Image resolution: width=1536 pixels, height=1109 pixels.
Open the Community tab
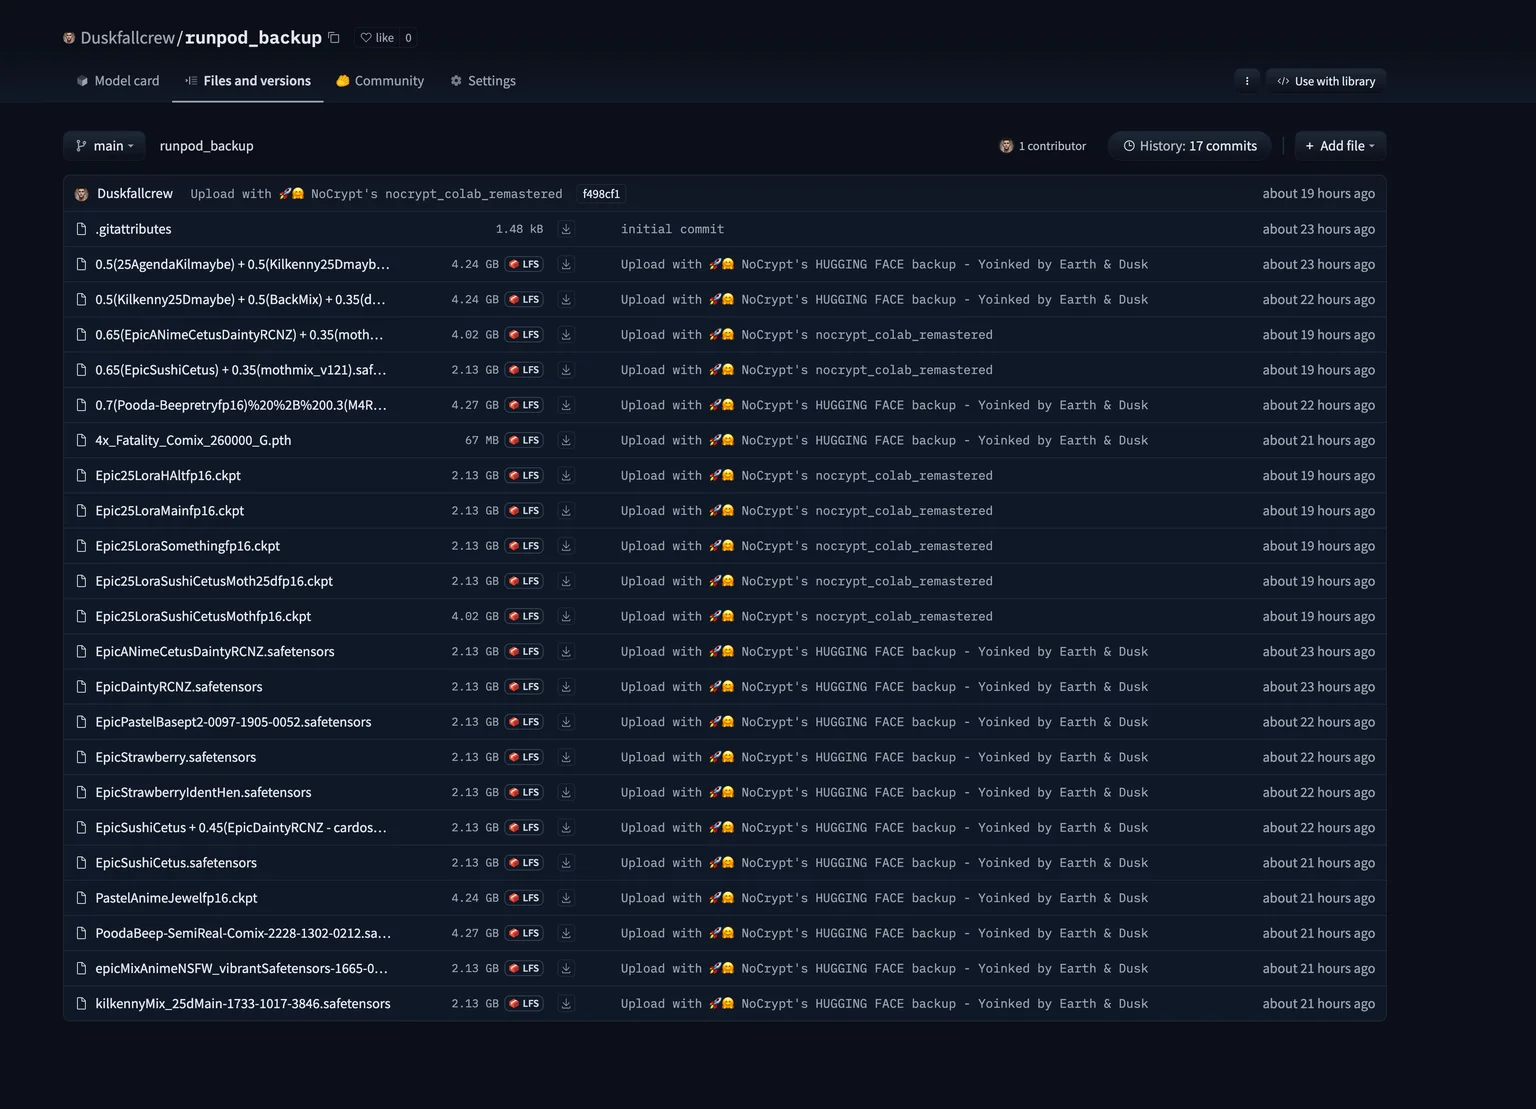pyautogui.click(x=380, y=81)
